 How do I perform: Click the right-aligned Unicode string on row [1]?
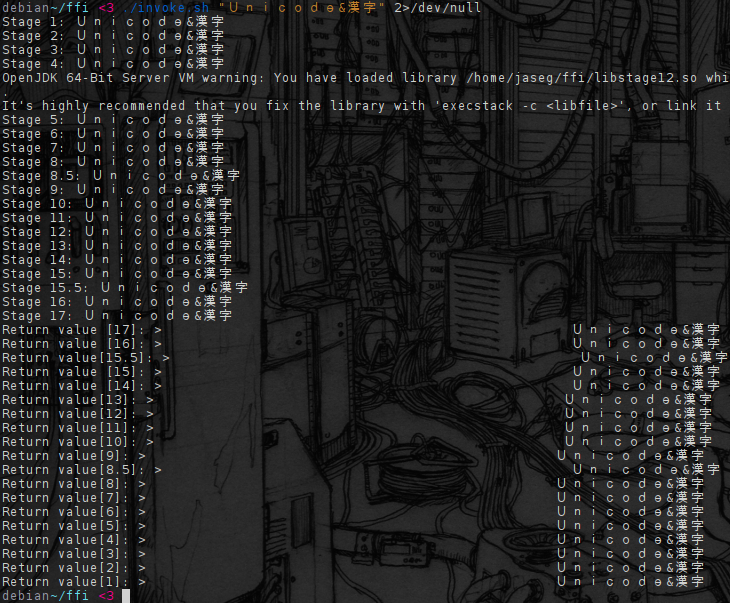point(630,582)
